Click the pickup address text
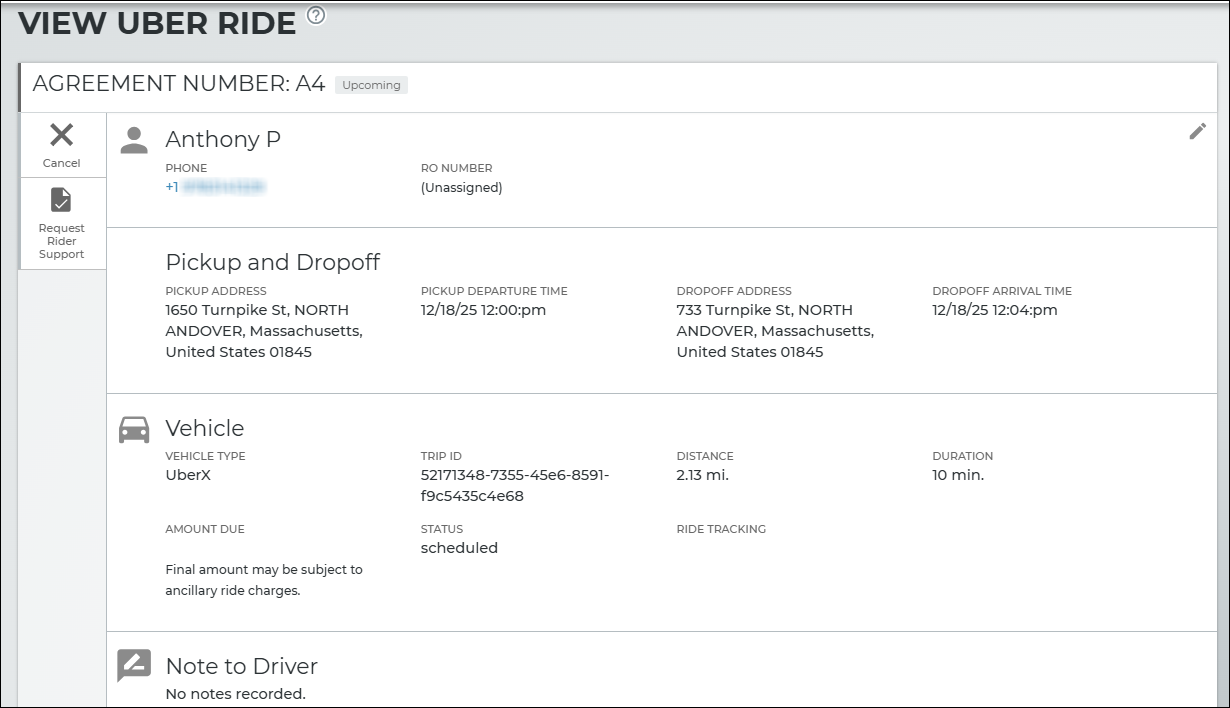The image size is (1230, 708). 263,331
